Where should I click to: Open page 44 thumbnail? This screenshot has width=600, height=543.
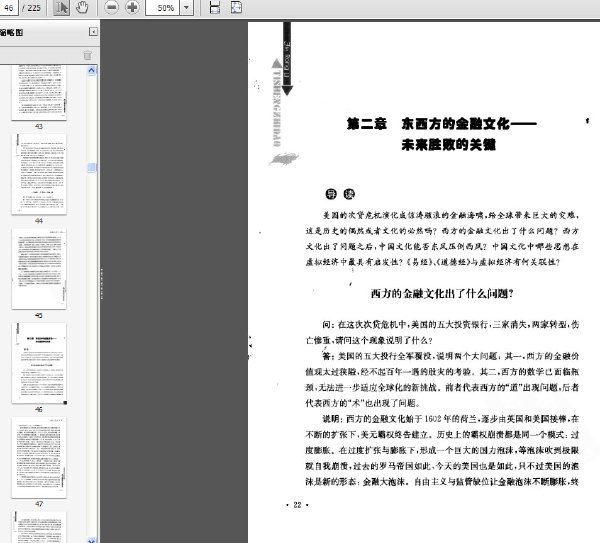tap(39, 174)
